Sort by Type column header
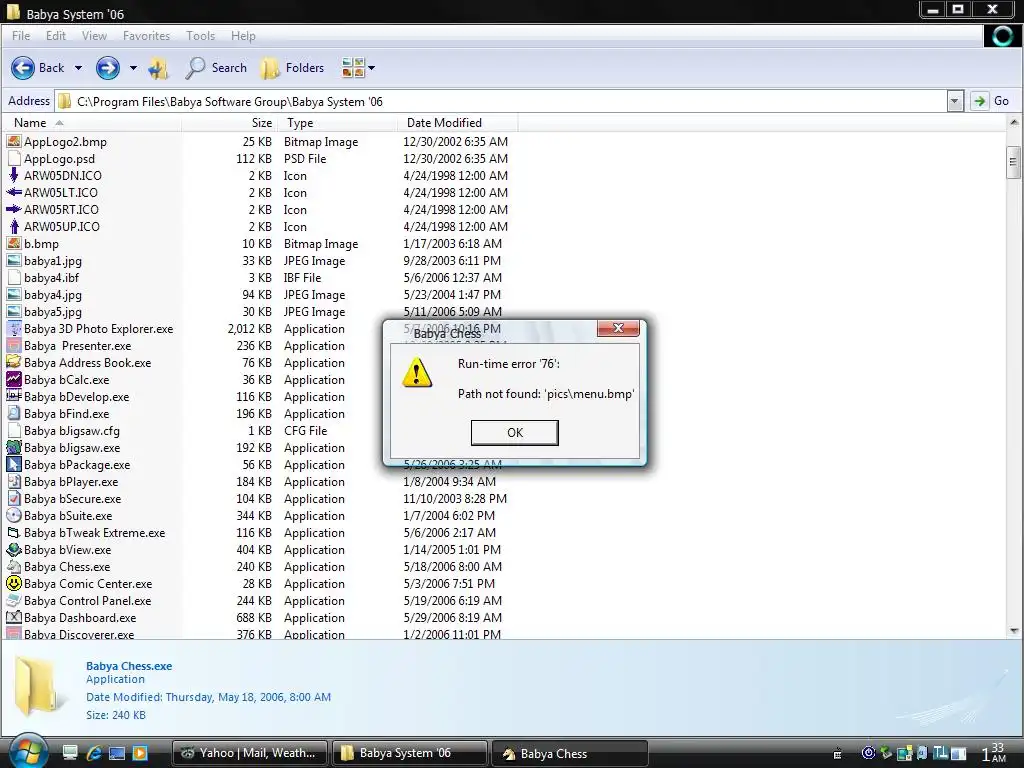Image resolution: width=1024 pixels, height=768 pixels. (x=338, y=123)
